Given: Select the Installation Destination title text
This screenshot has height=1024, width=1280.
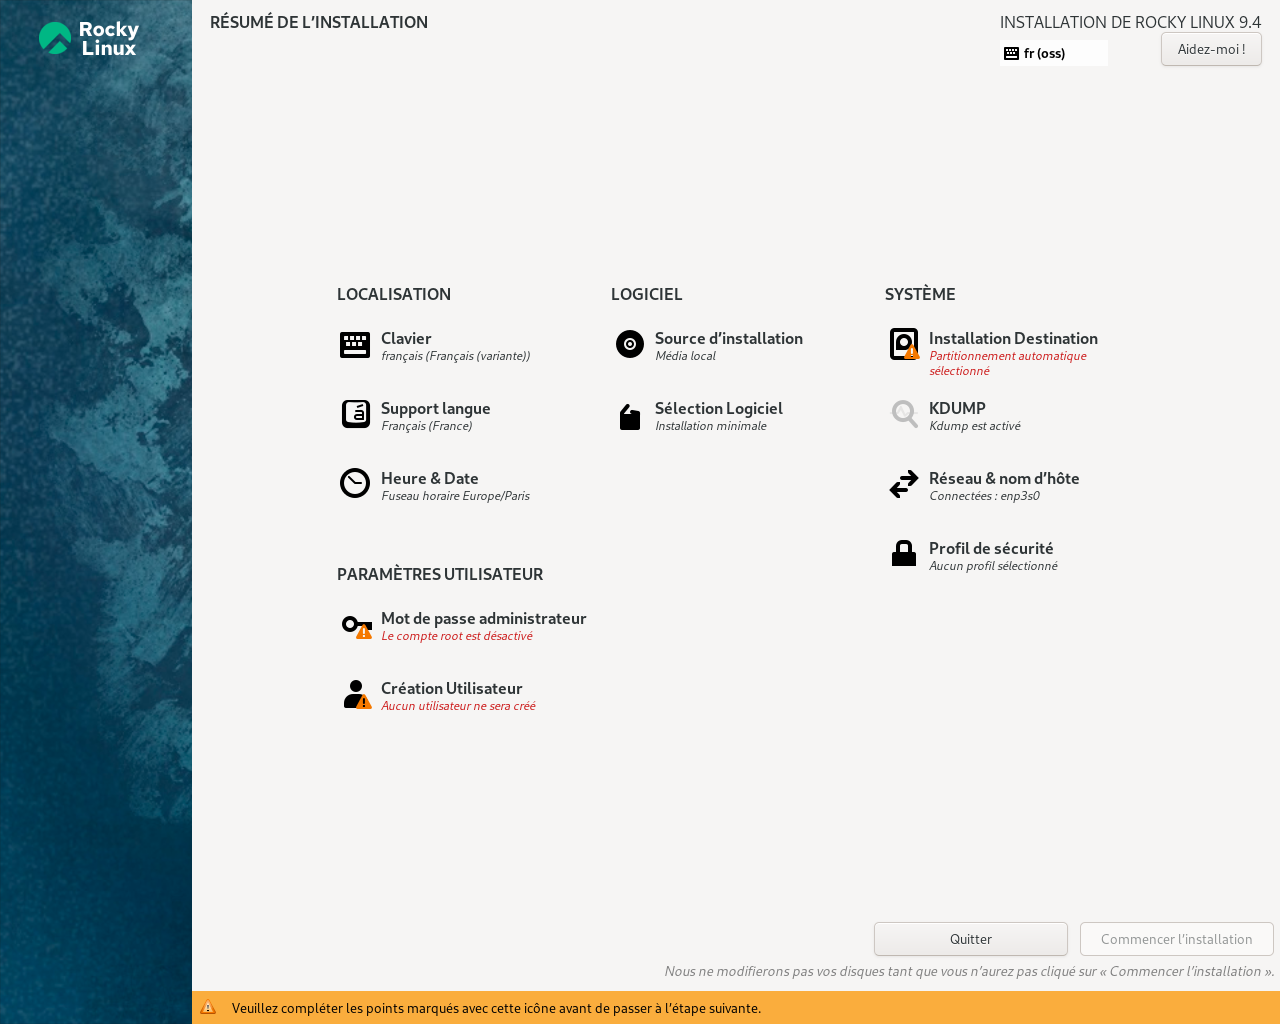Looking at the screenshot, I should (1013, 338).
